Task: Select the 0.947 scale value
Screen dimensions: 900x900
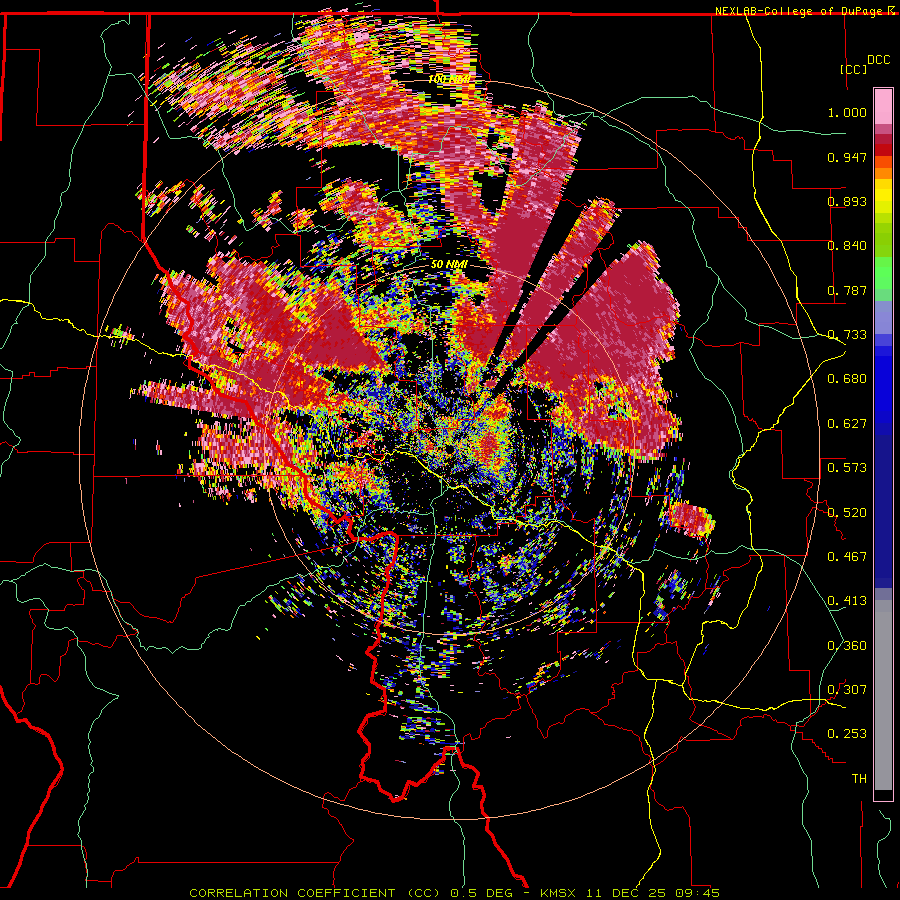Action: pos(847,157)
